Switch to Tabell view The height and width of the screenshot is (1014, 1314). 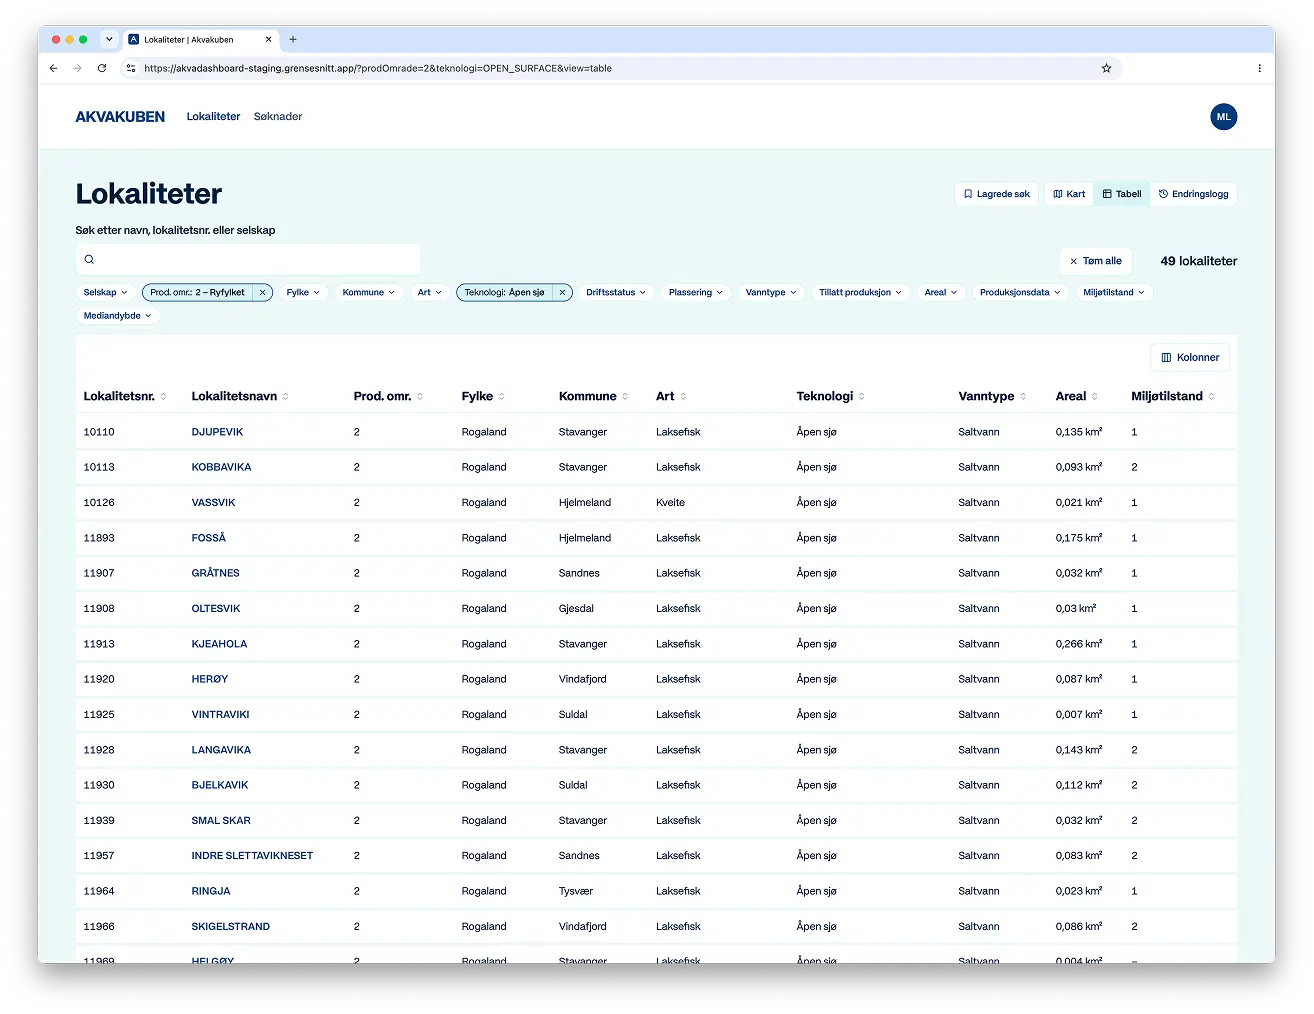1122,194
